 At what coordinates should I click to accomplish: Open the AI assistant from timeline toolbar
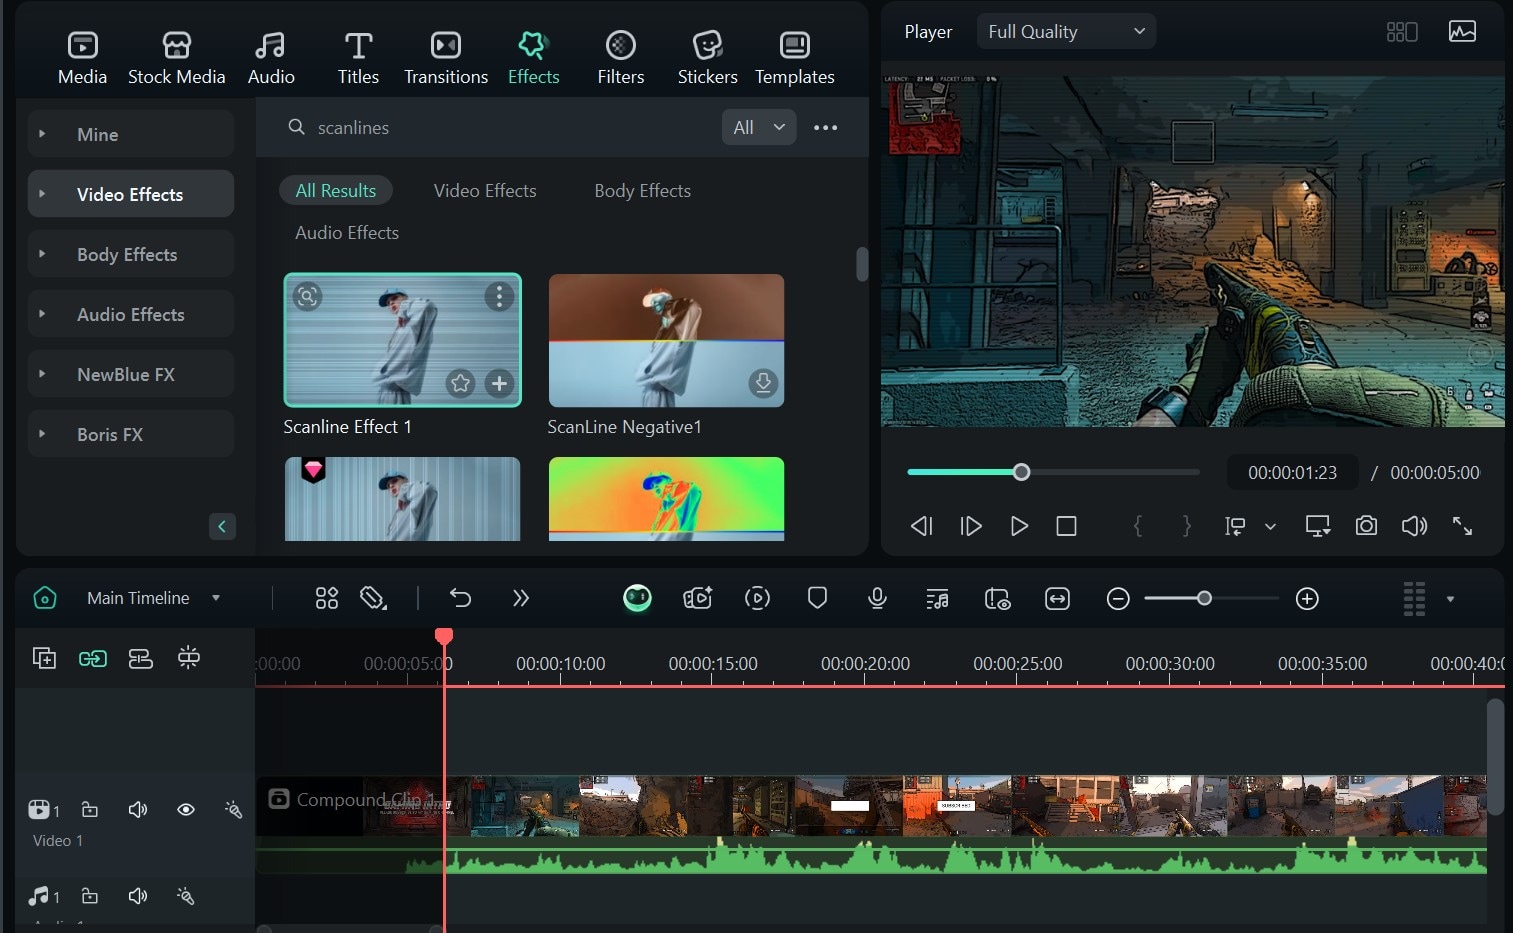[637, 598]
